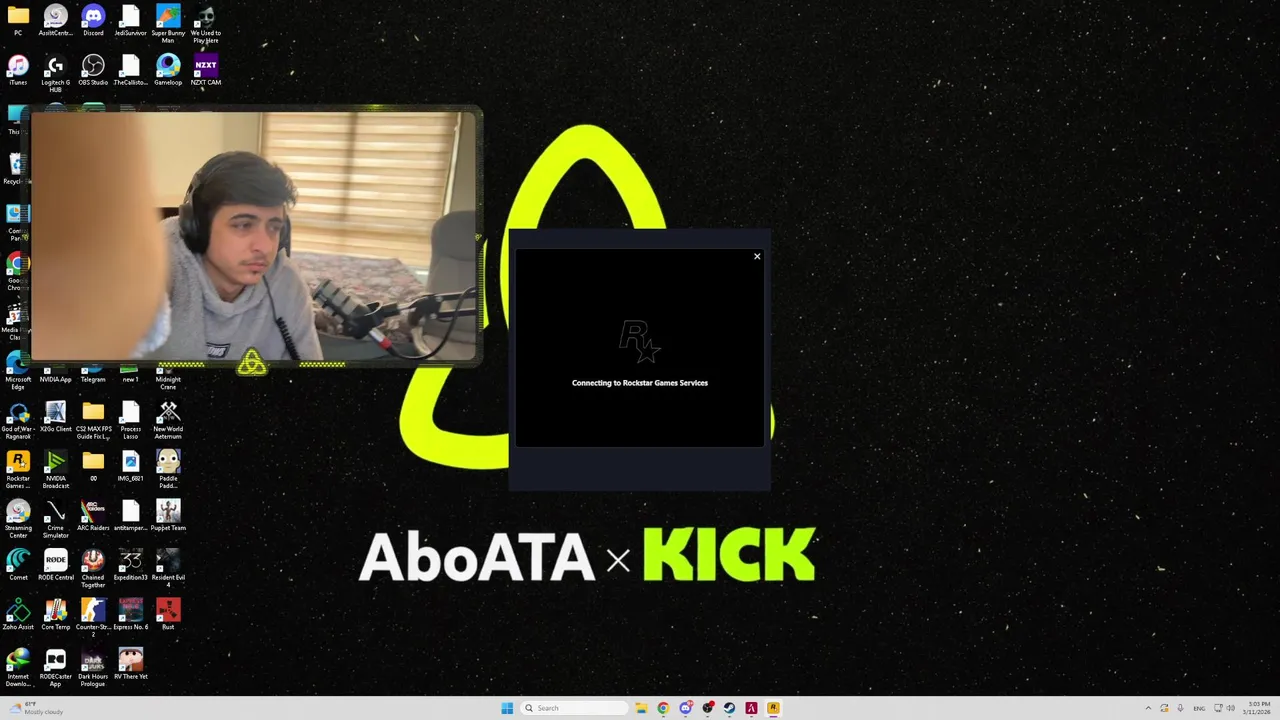Open We Used to Play Here shortcut

coord(205,24)
